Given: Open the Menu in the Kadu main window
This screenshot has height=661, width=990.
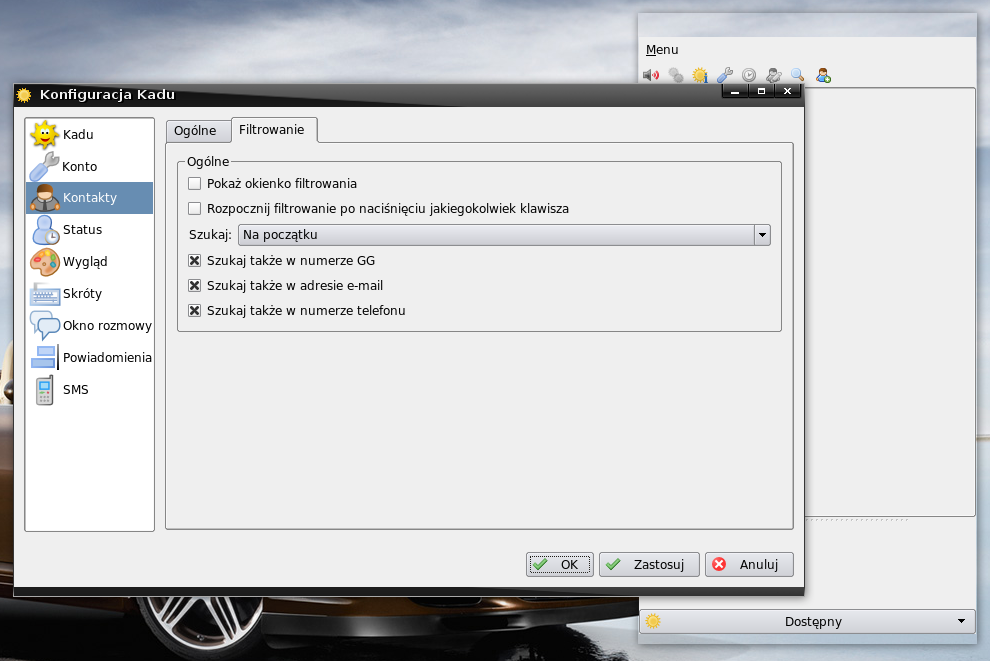Looking at the screenshot, I should [x=662, y=50].
